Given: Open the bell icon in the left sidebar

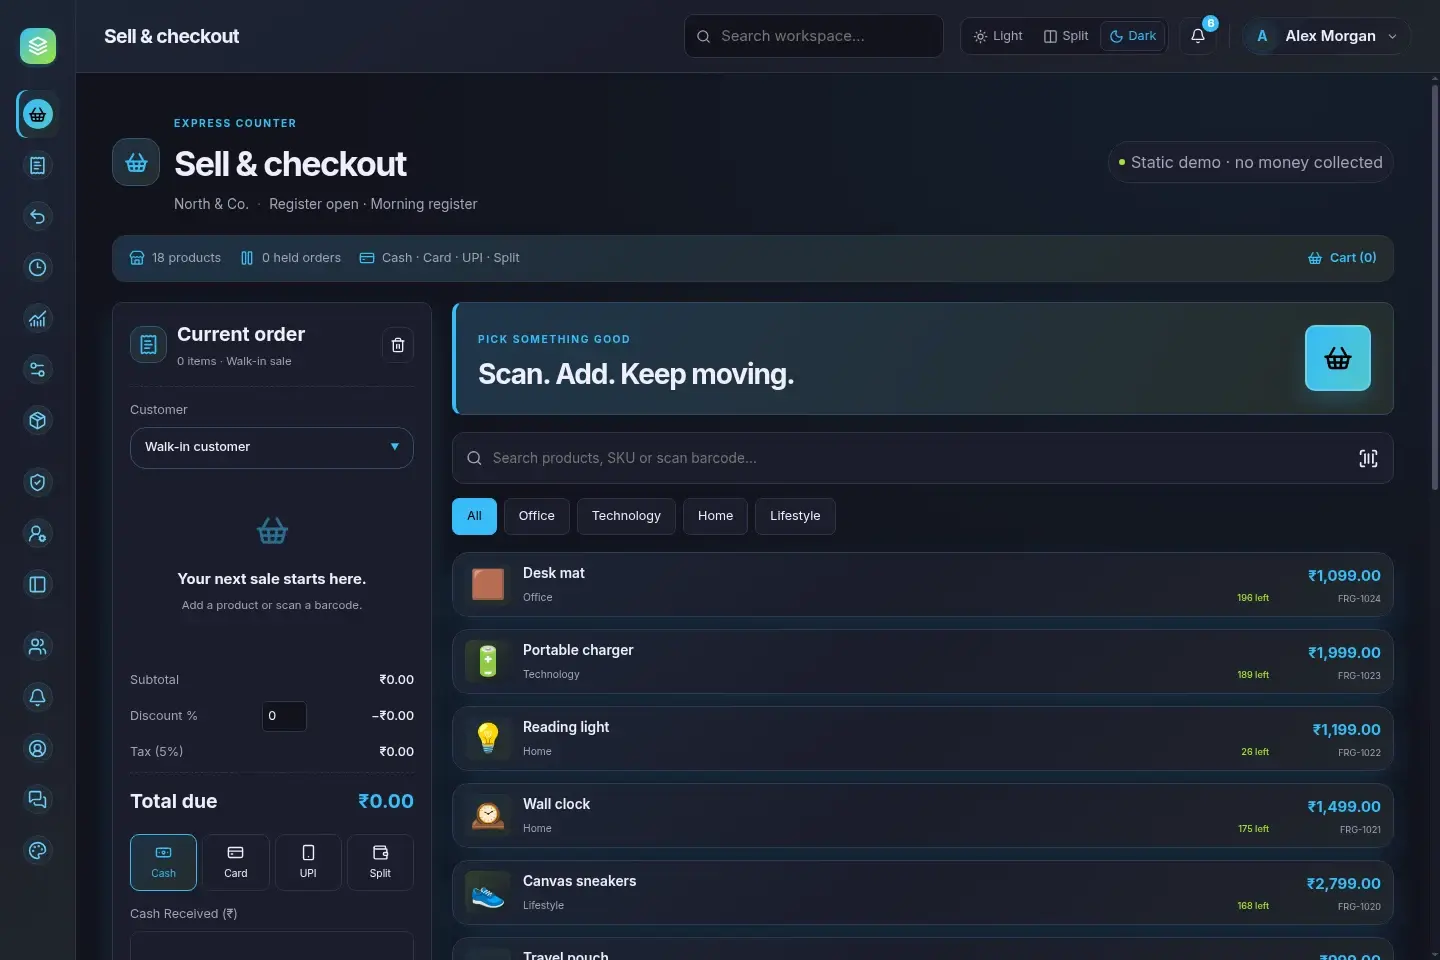Looking at the screenshot, I should point(38,698).
